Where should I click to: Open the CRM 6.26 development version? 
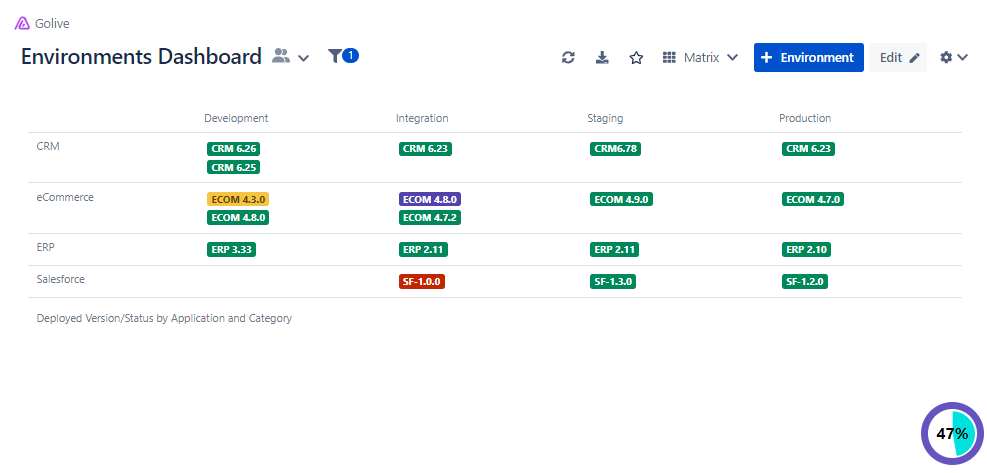point(234,149)
